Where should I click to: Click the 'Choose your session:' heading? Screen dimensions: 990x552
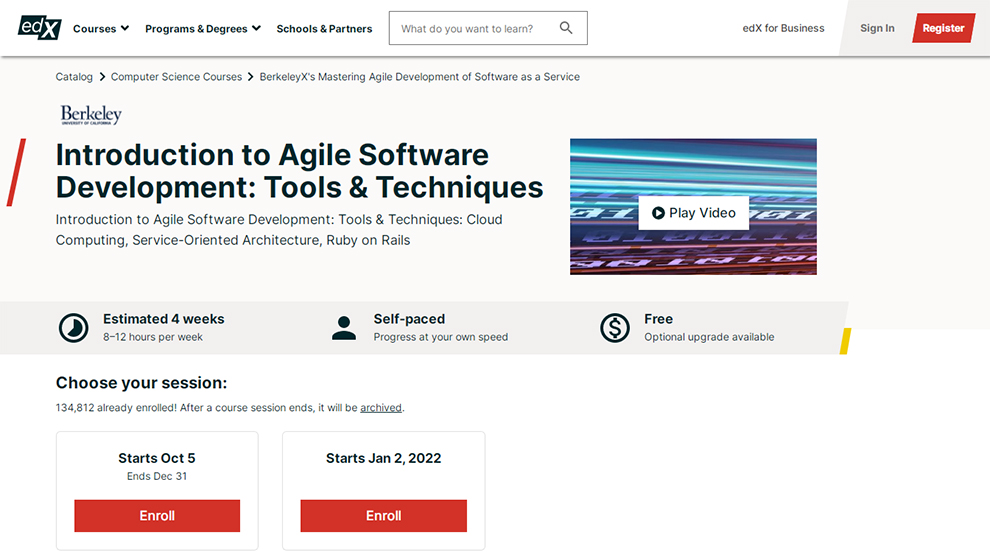click(x=141, y=383)
